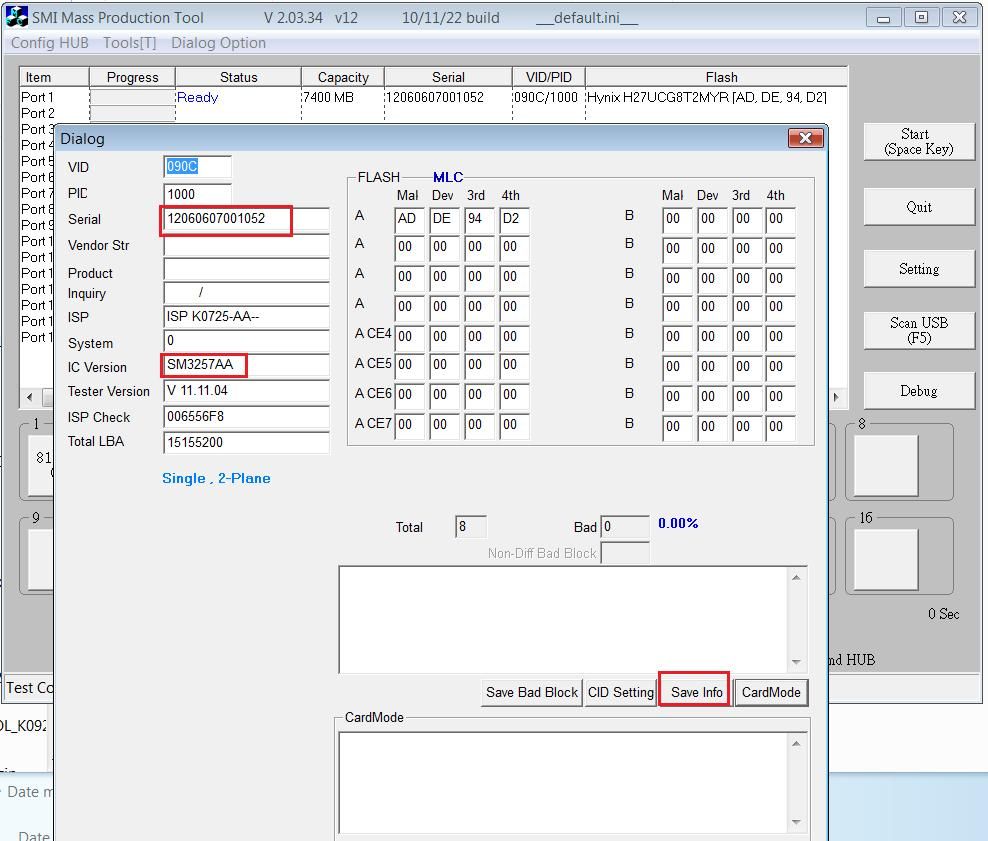Select the Port 2 row
Screen dimensions: 988x841
point(434,113)
